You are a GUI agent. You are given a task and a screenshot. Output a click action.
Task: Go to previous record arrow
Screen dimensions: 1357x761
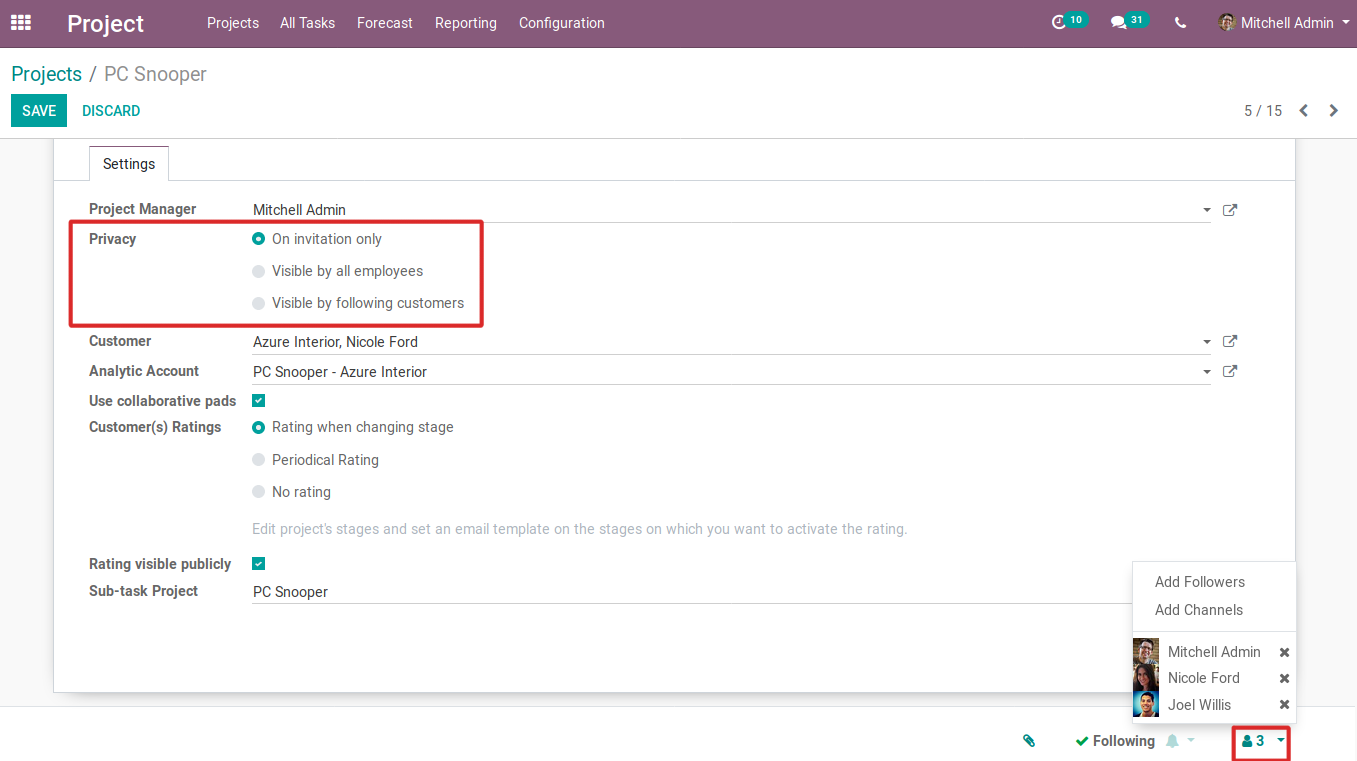1303,111
